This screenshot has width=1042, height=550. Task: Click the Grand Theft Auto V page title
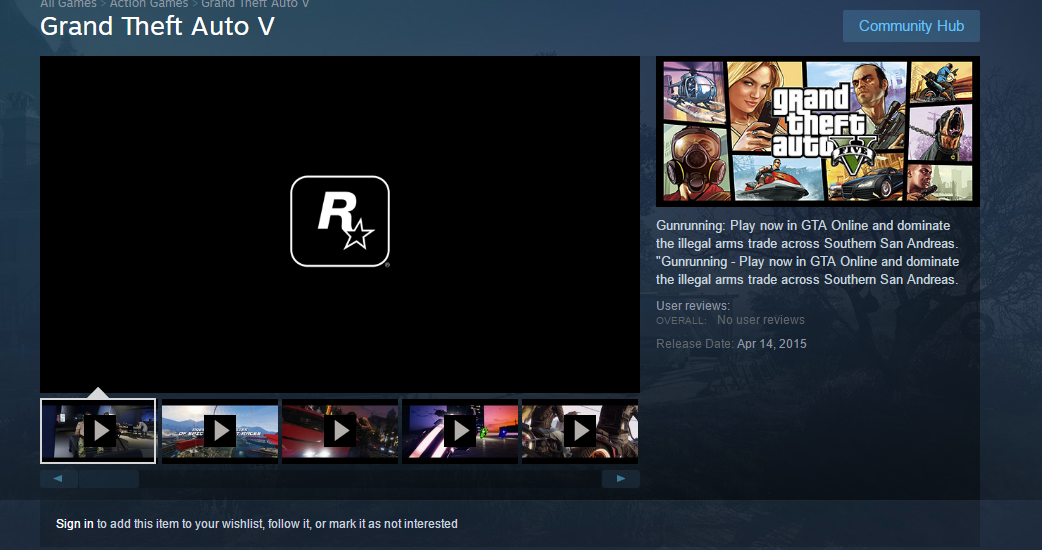157,27
